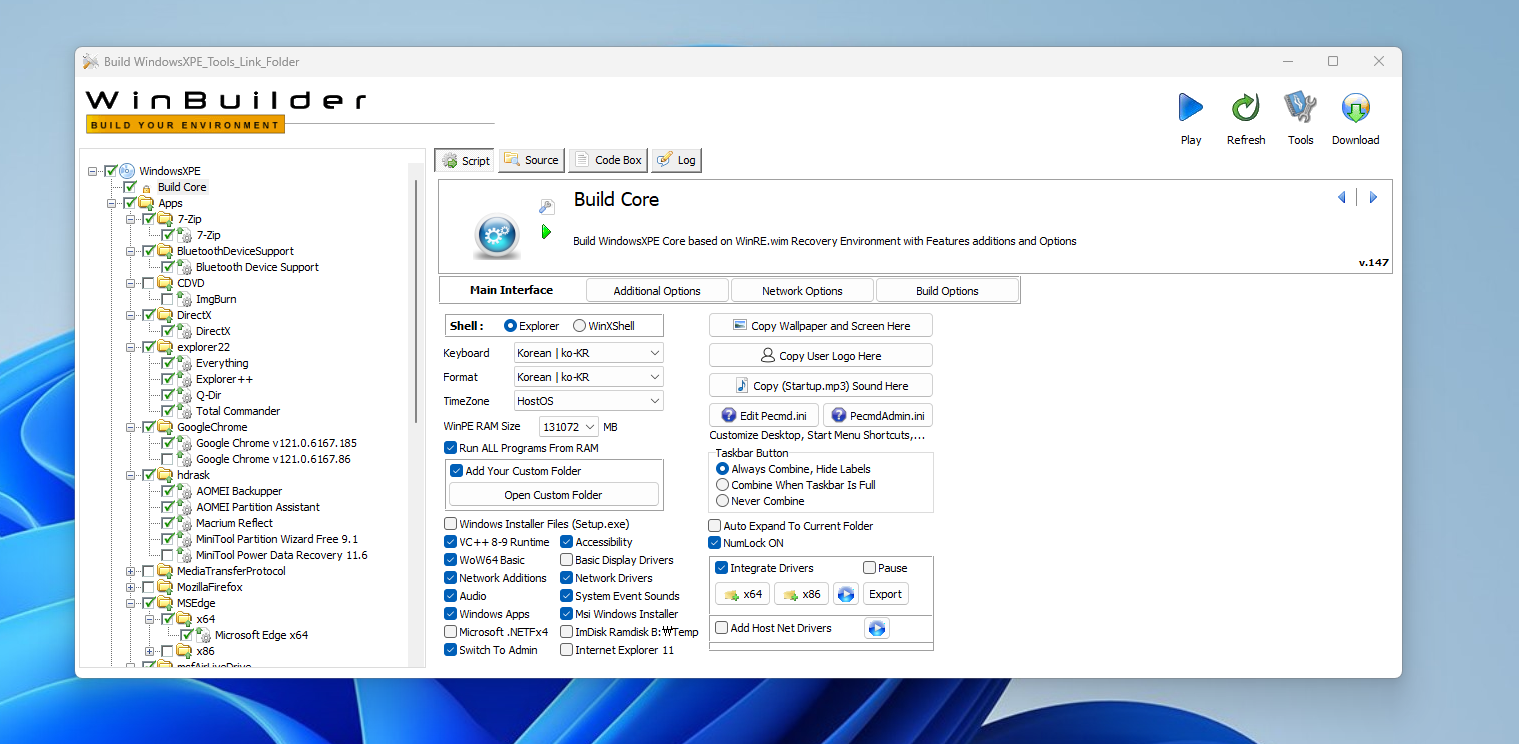Click the blue play icon next to x86
The height and width of the screenshot is (744, 1519).
click(x=846, y=594)
